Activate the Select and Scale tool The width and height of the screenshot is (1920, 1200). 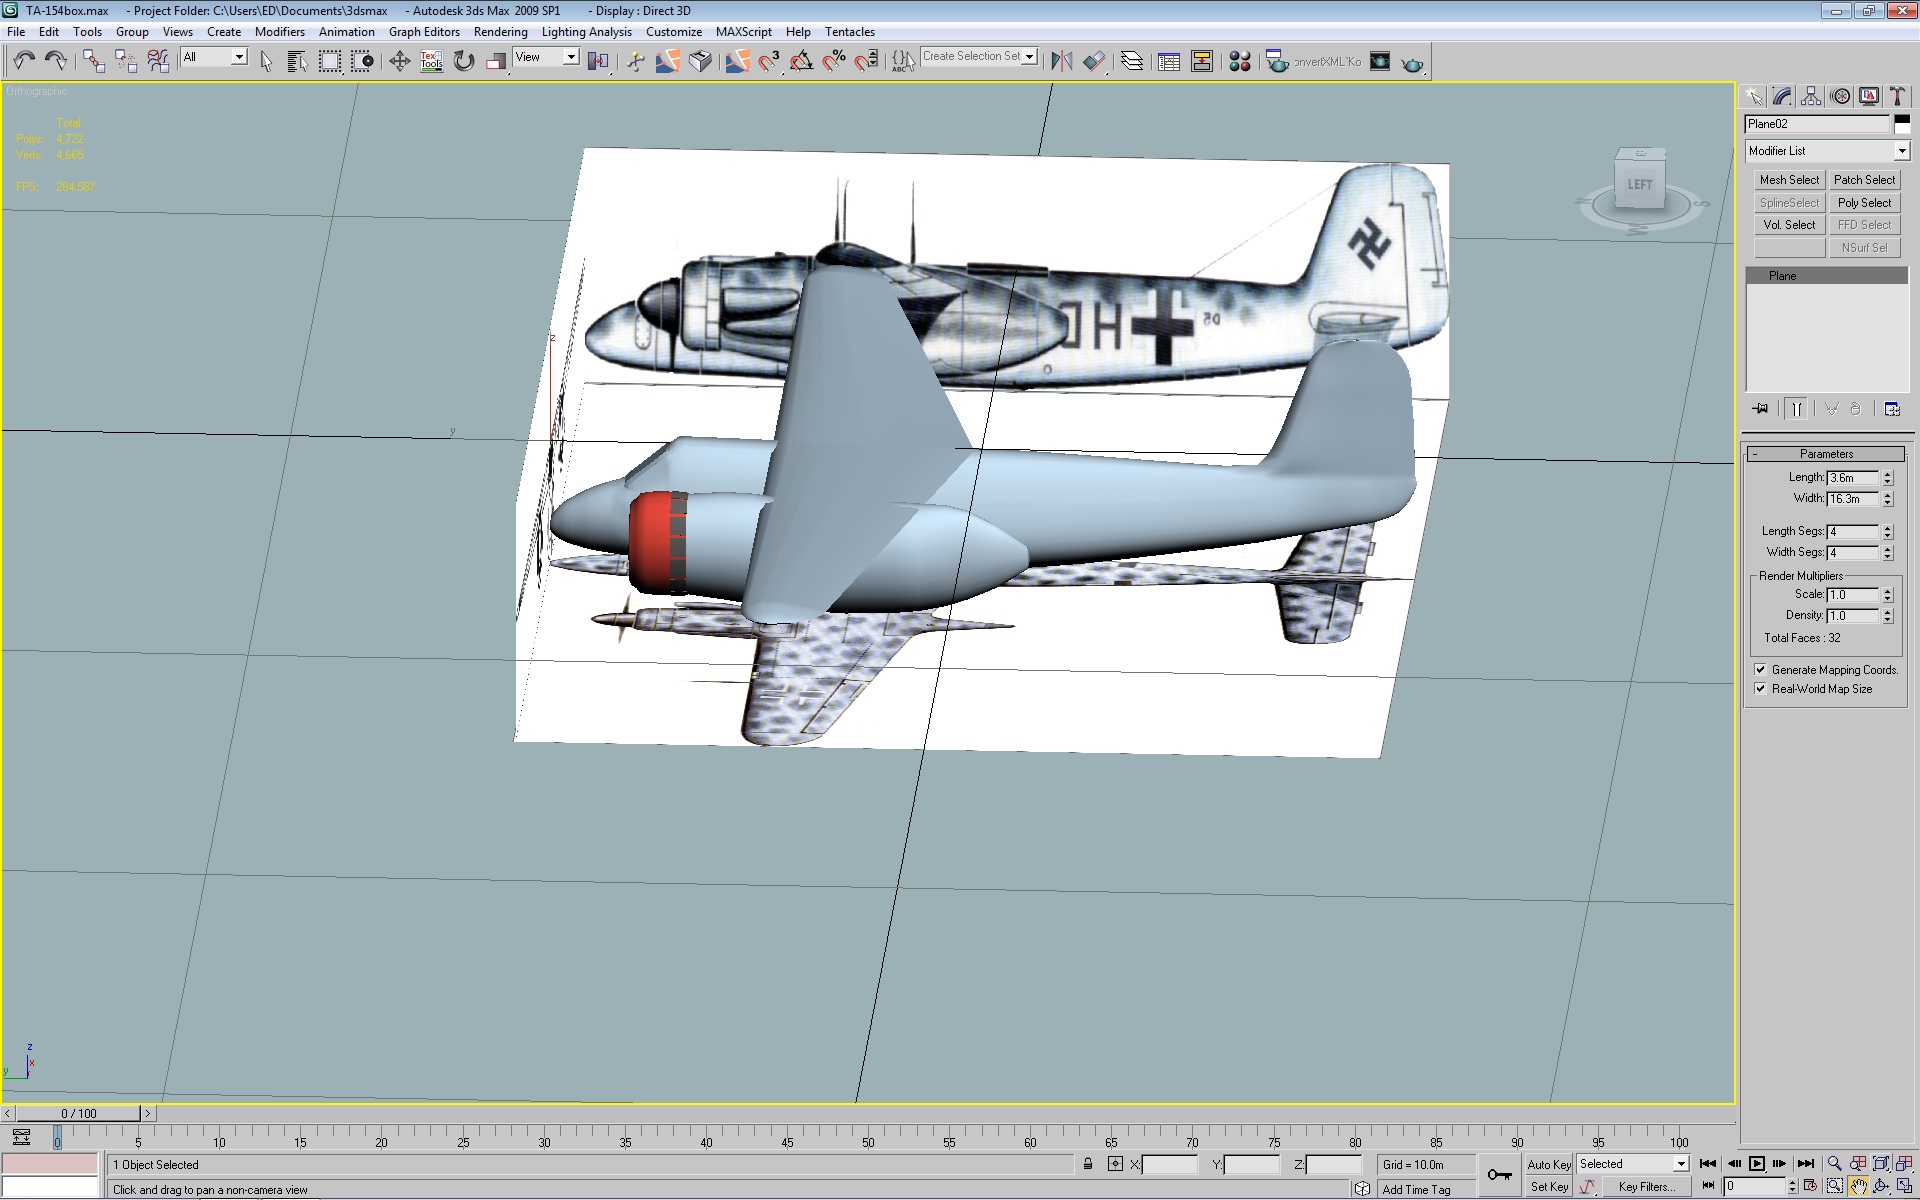[495, 61]
